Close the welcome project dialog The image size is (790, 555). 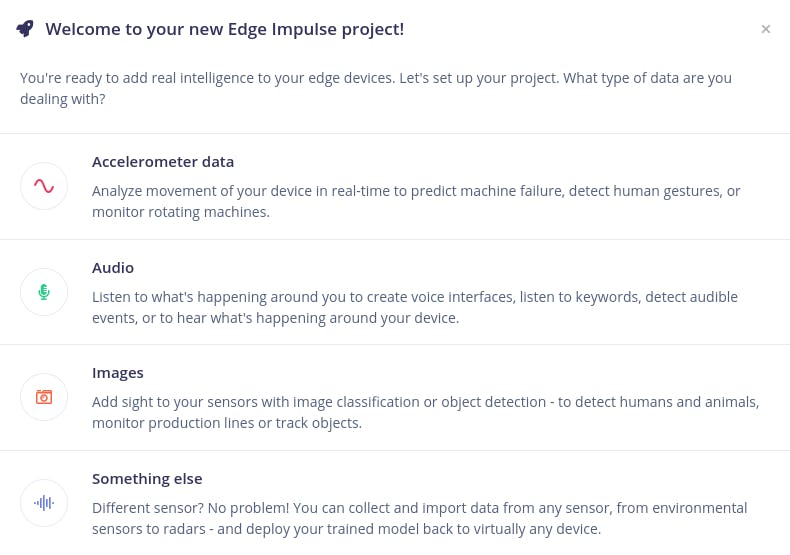[x=766, y=29]
